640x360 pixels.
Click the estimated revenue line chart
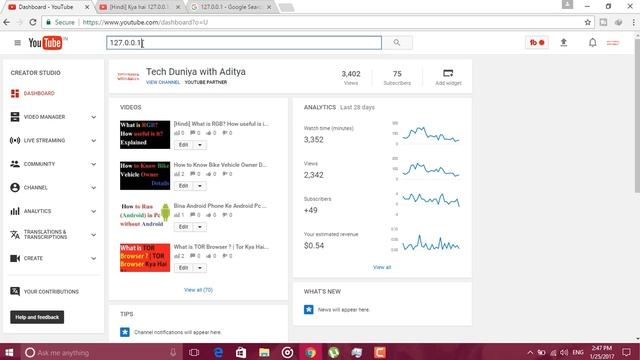coord(431,242)
